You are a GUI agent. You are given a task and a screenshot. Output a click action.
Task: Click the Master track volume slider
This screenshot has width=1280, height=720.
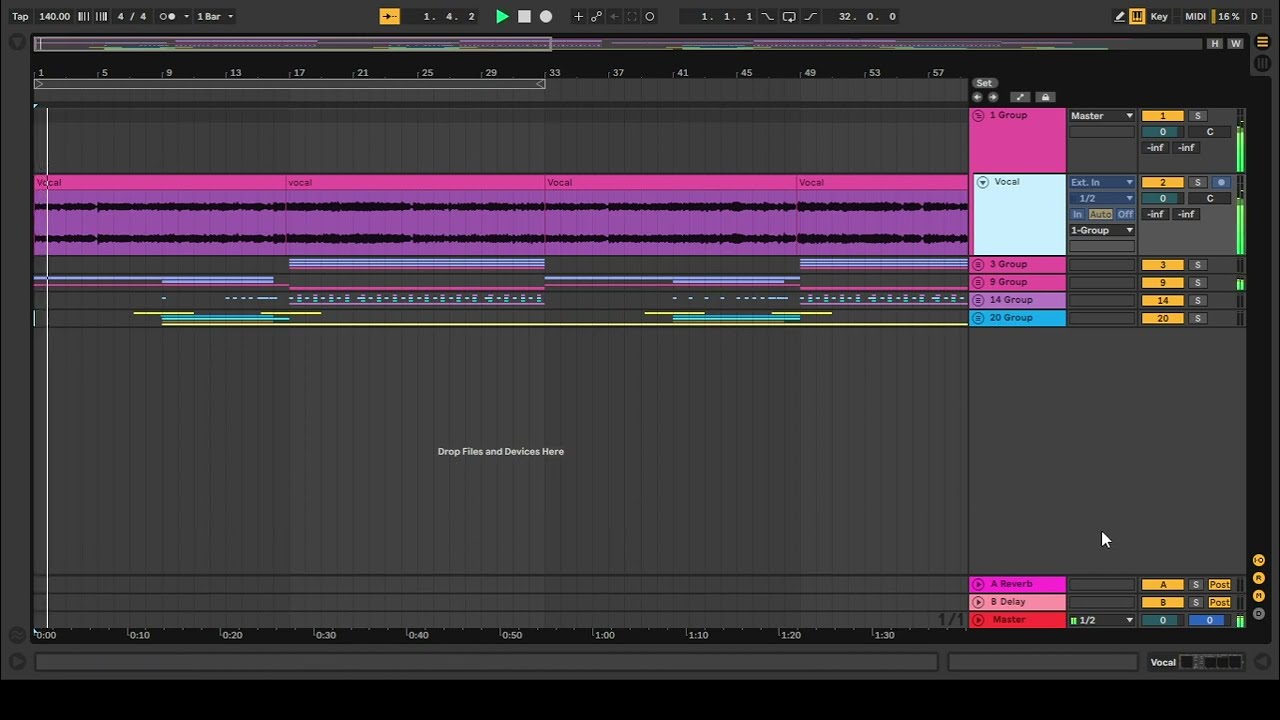(1162, 620)
